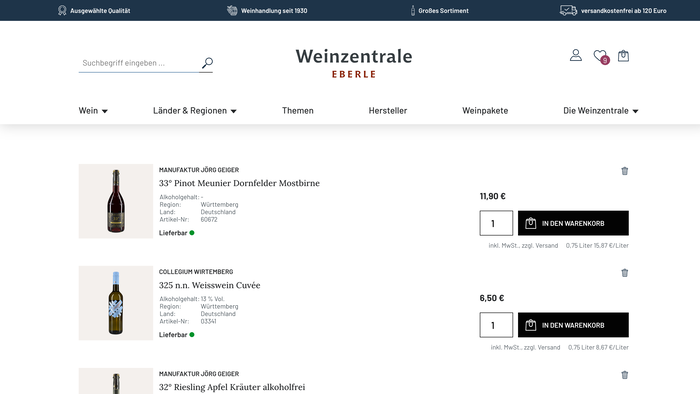Click the Großes Sortiment bottle icon
The width and height of the screenshot is (700, 394).
click(x=412, y=10)
